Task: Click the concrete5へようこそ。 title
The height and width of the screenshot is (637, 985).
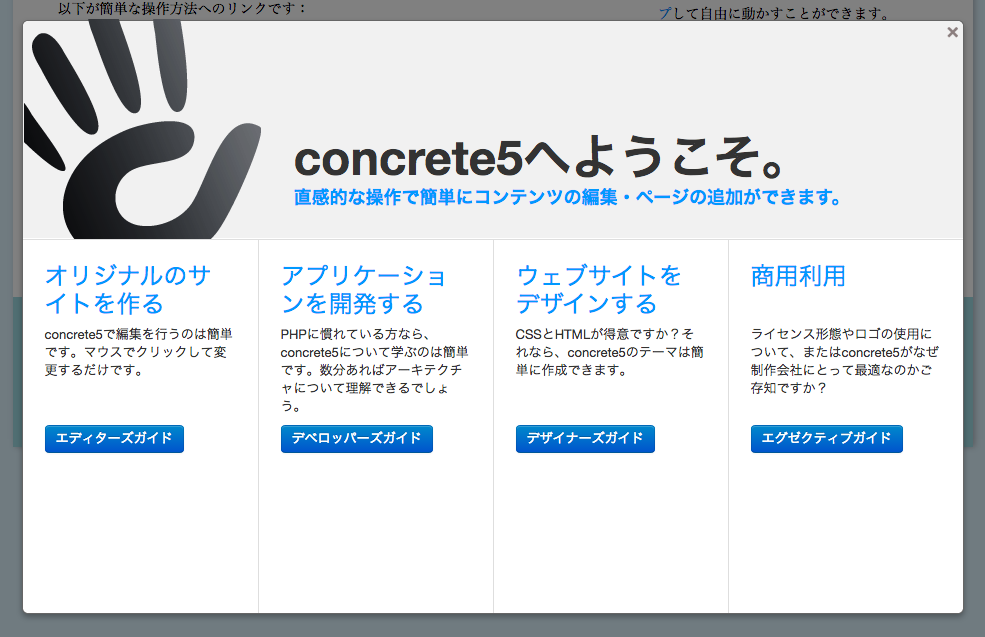Action: coord(539,158)
